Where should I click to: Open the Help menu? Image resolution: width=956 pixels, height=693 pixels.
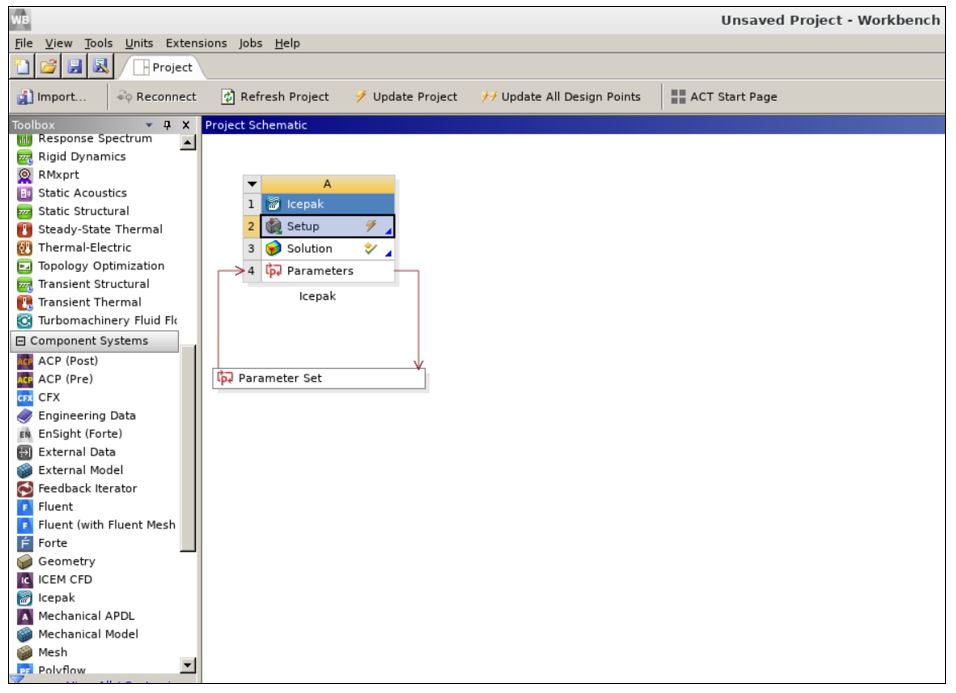[287, 43]
